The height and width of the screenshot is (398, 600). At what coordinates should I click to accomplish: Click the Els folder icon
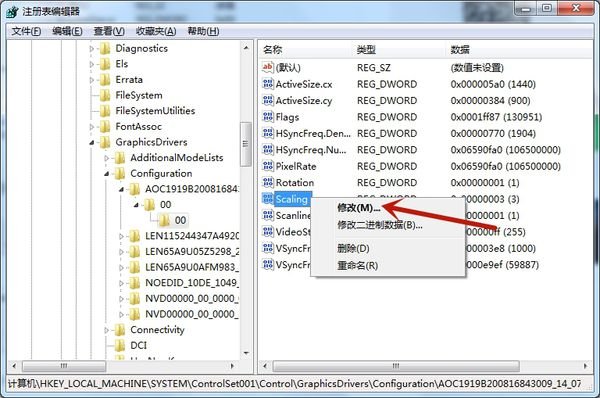point(105,64)
